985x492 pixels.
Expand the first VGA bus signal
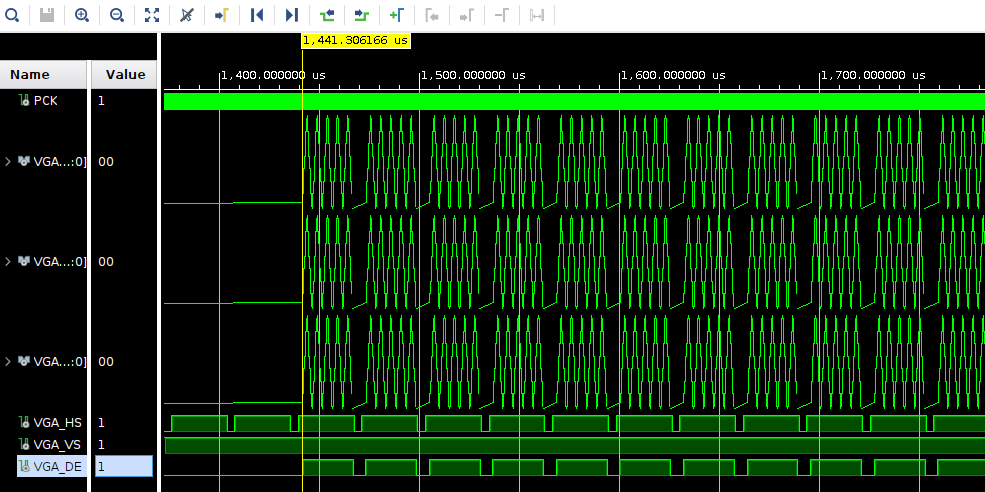8,161
